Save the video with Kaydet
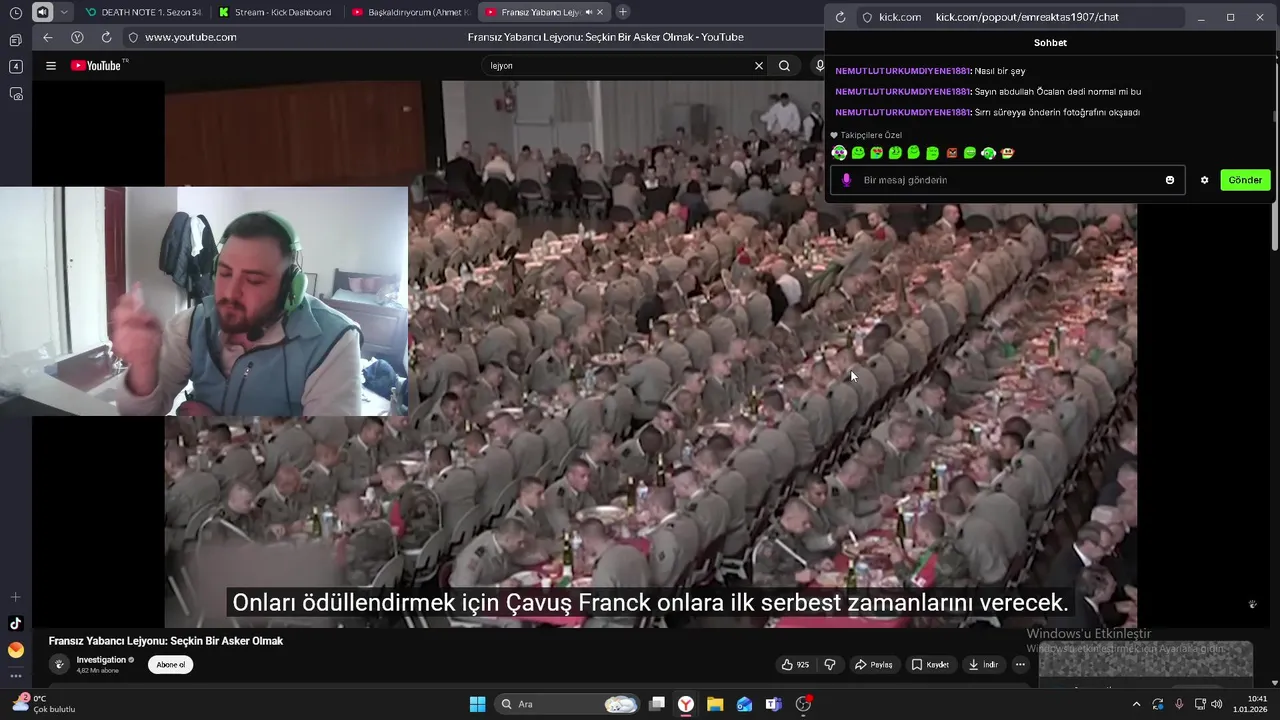 pos(929,665)
